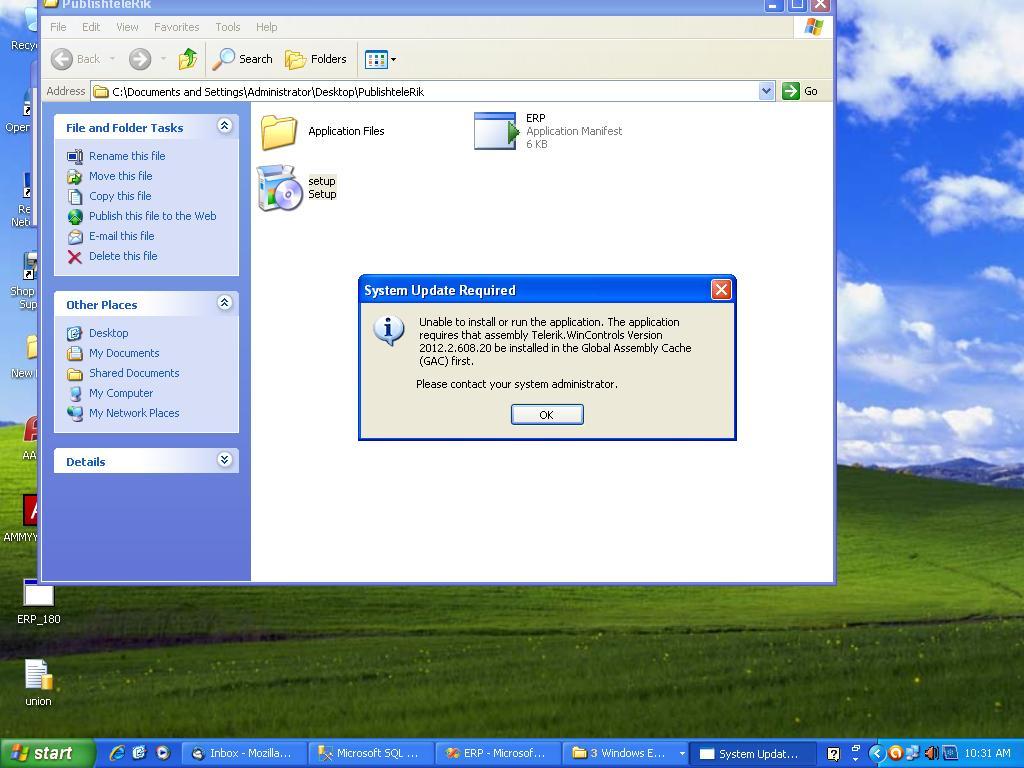Viewport: 1024px width, 768px height.
Task: Switch to Microsoft SQL taskbar button
Action: point(370,754)
